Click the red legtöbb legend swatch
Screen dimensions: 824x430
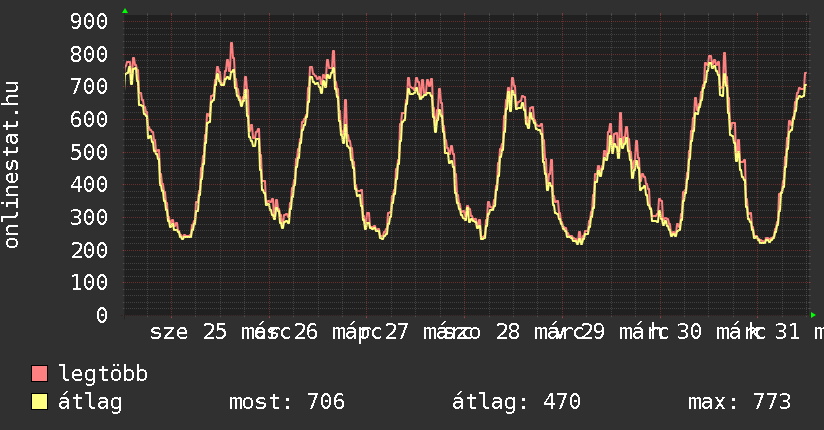(x=40, y=374)
